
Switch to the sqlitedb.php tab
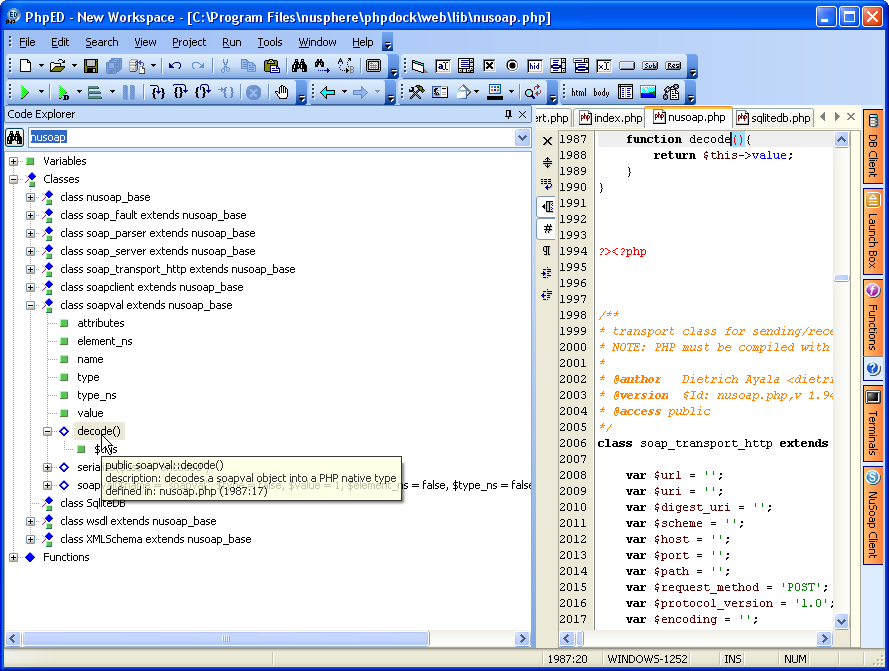(774, 118)
